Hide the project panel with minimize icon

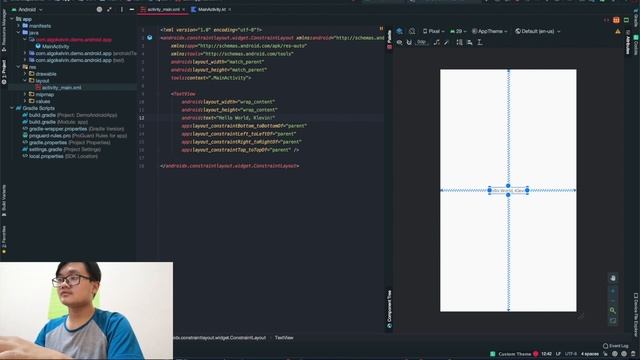click(131, 9)
